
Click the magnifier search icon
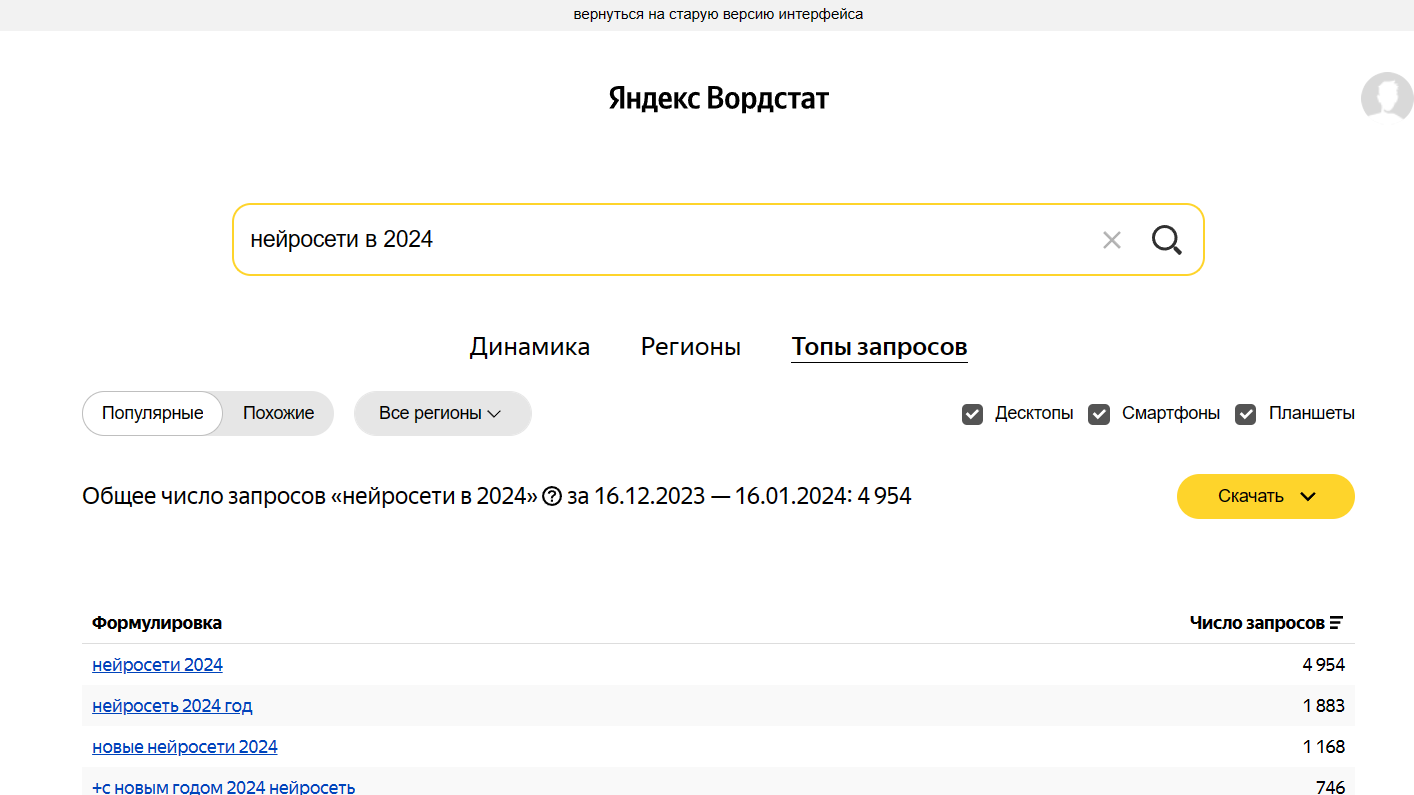[1166, 240]
